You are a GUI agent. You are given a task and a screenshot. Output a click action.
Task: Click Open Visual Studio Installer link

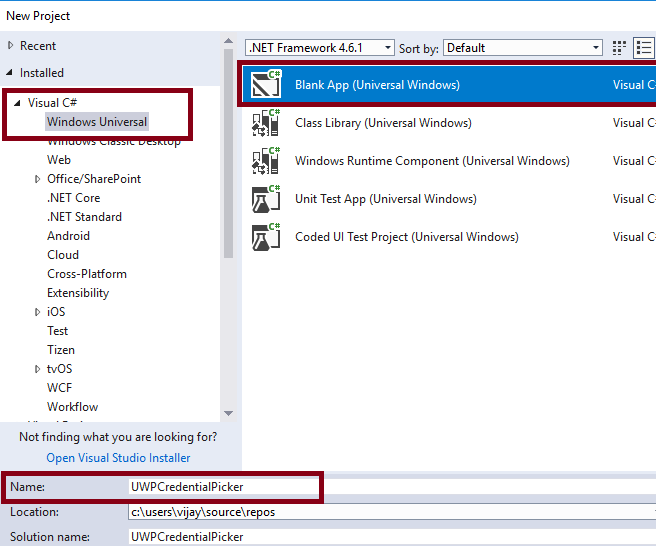118,458
